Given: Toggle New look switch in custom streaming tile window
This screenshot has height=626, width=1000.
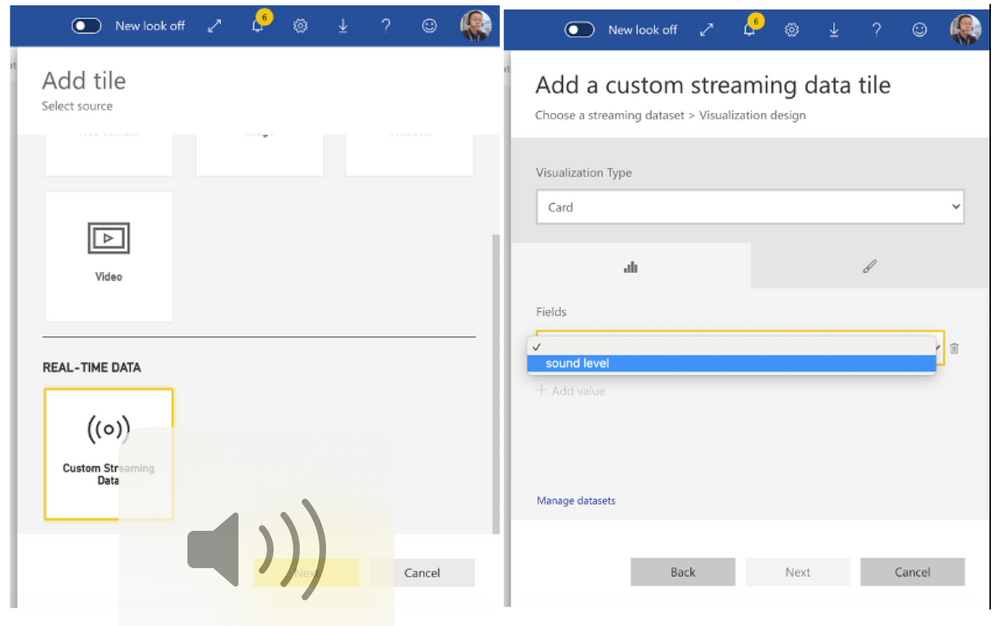Looking at the screenshot, I should 579,30.
